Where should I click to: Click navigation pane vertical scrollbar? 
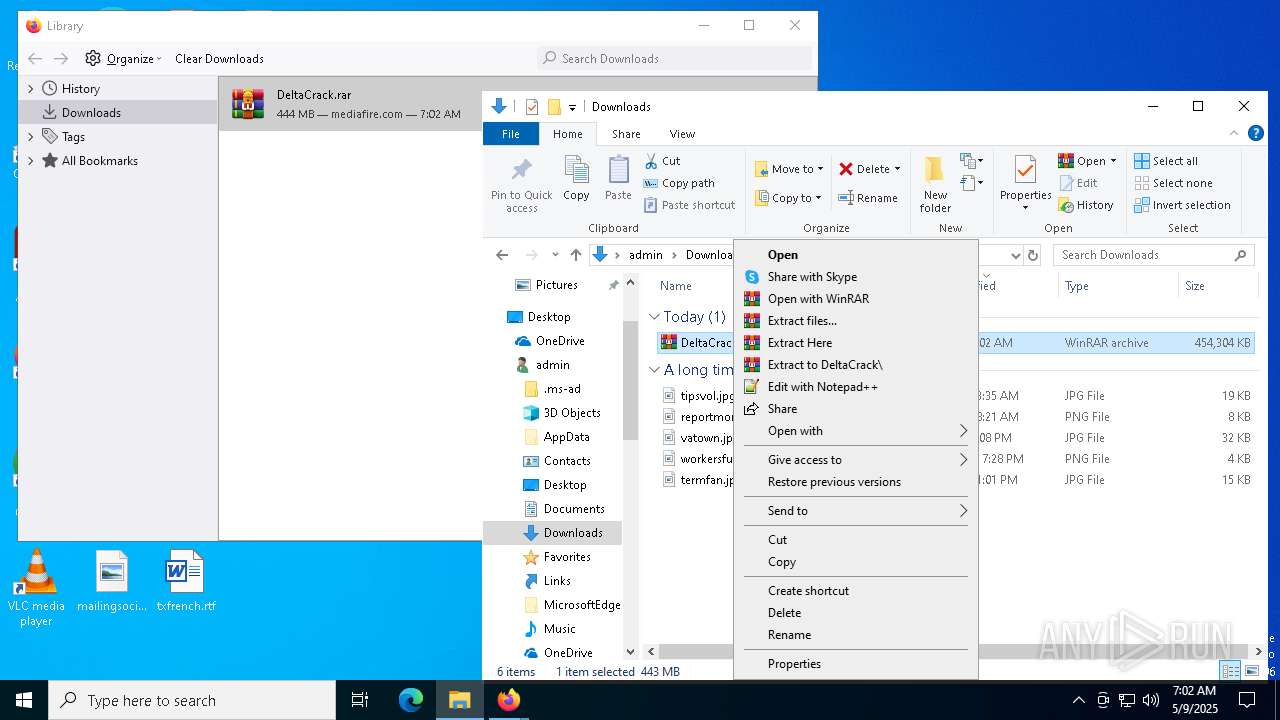point(630,380)
